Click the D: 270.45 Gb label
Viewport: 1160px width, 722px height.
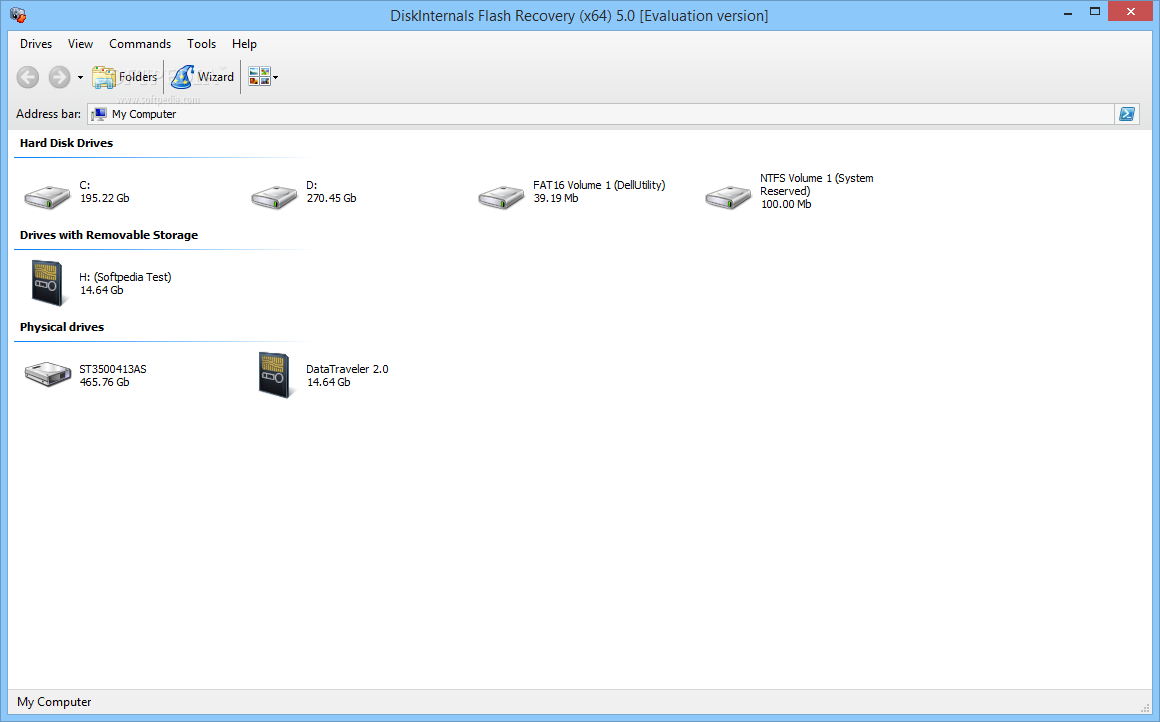tap(331, 192)
